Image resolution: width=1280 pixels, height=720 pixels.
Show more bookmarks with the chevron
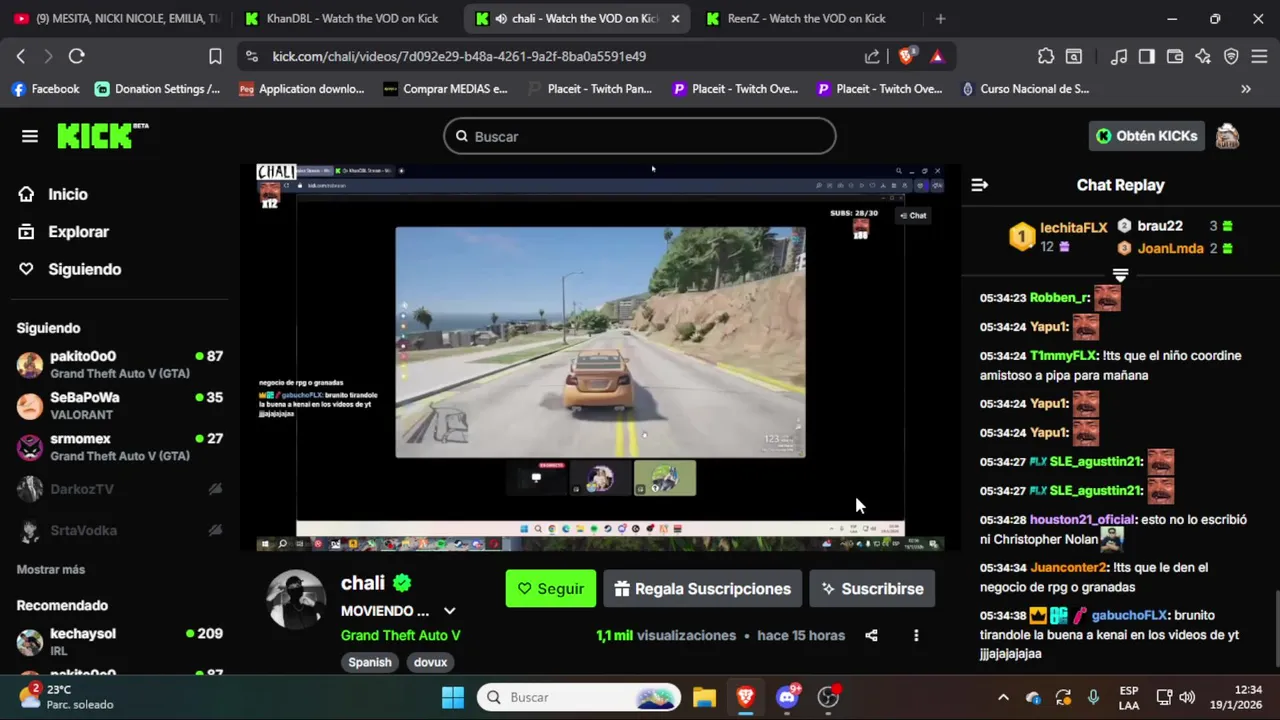pyautogui.click(x=1246, y=89)
